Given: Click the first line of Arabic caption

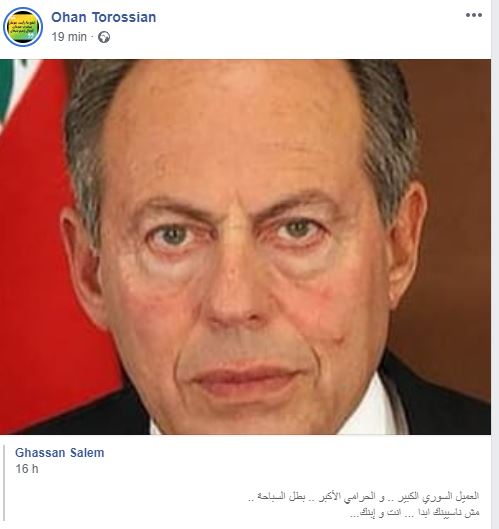Looking at the screenshot, I should point(363,497).
